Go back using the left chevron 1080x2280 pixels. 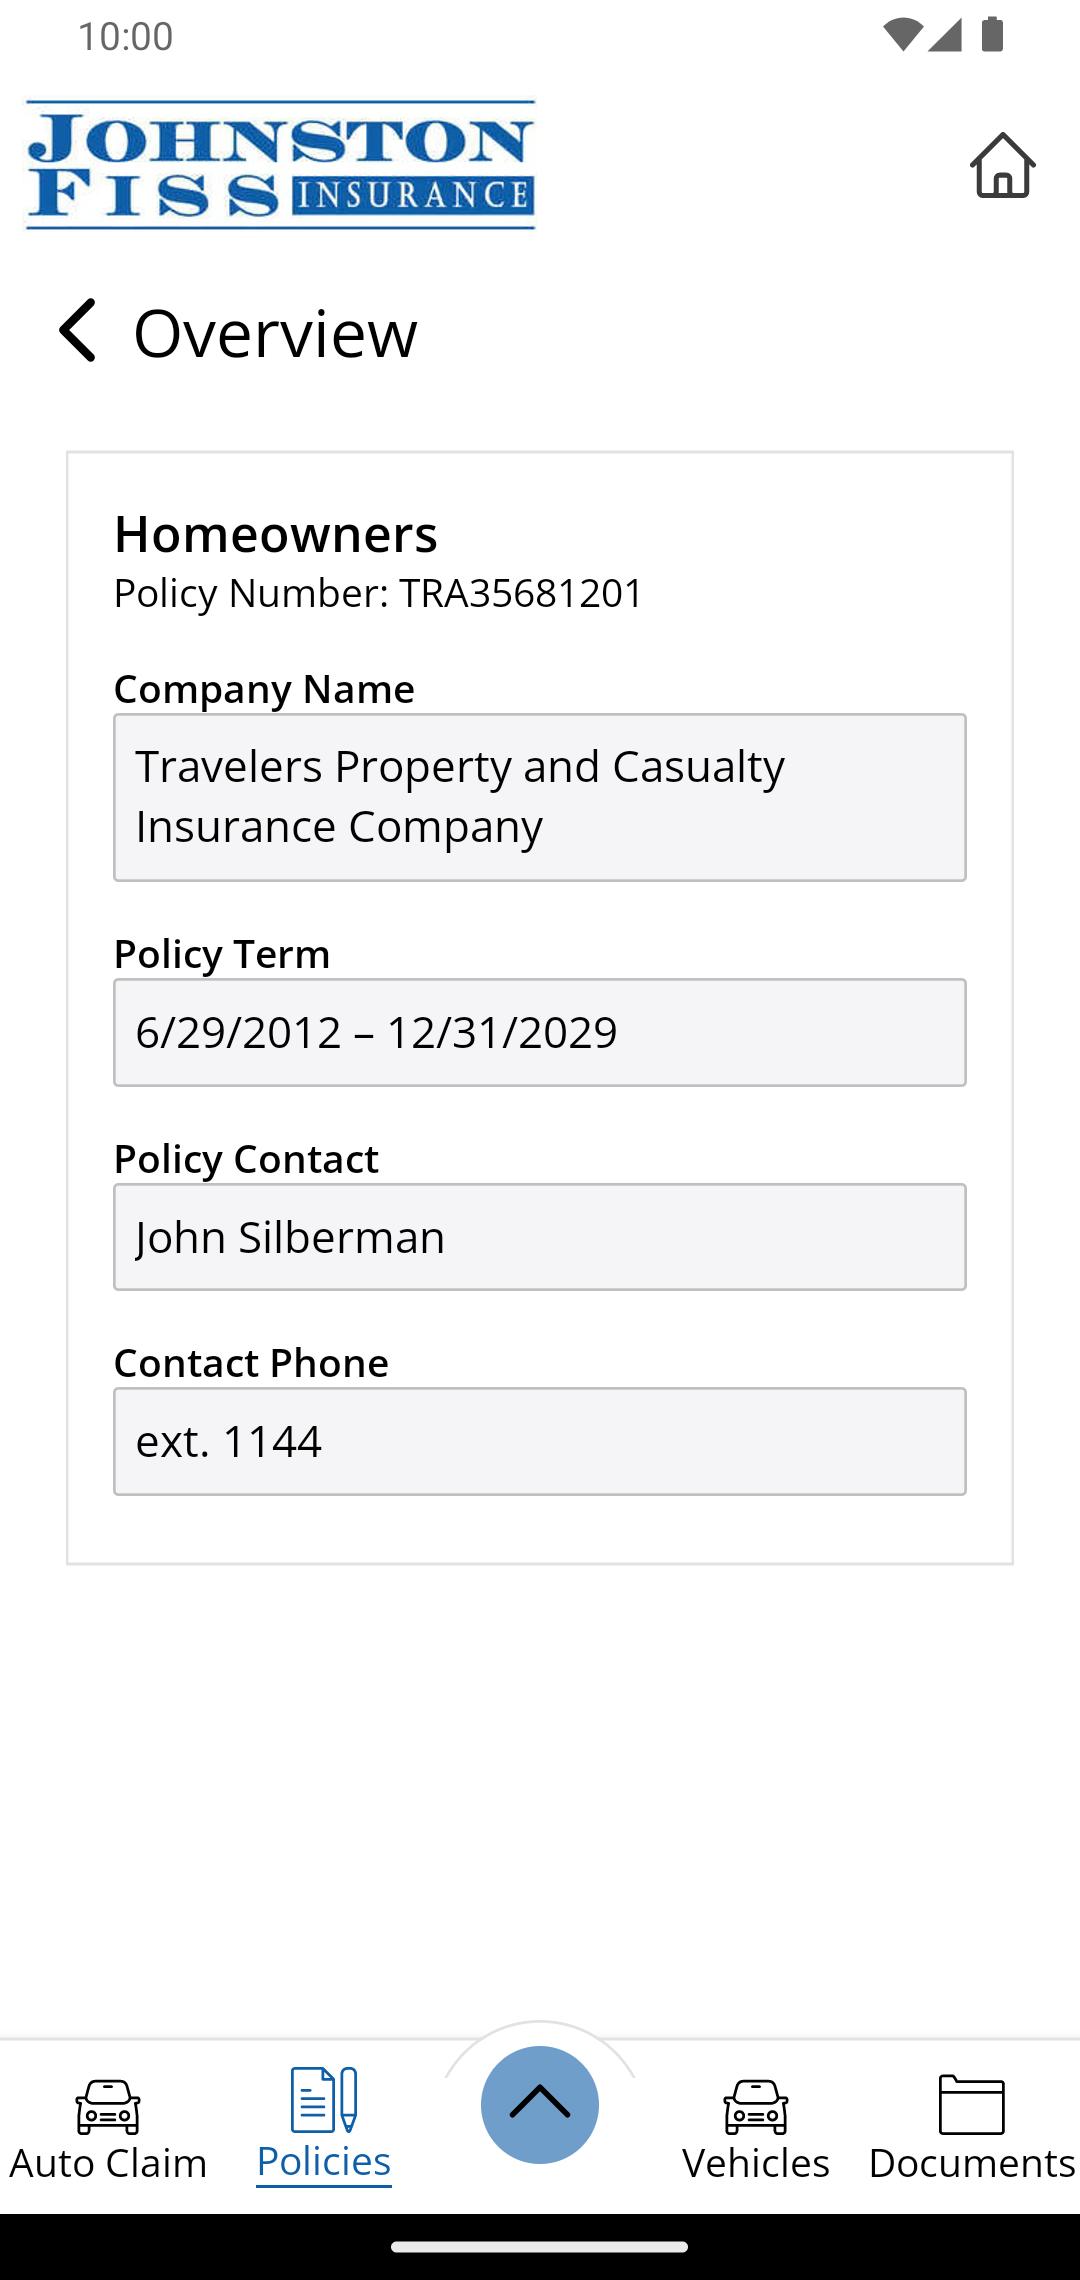point(78,331)
